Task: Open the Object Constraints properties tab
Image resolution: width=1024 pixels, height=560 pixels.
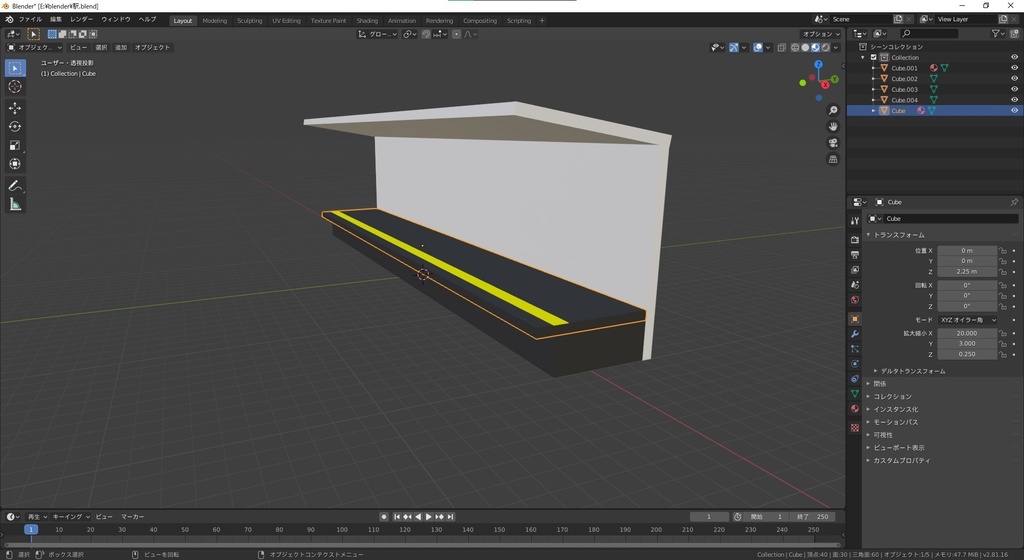Action: coord(855,379)
